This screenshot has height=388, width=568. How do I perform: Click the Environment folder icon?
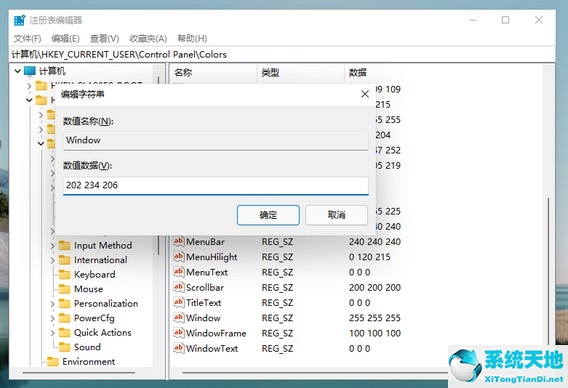(x=53, y=361)
